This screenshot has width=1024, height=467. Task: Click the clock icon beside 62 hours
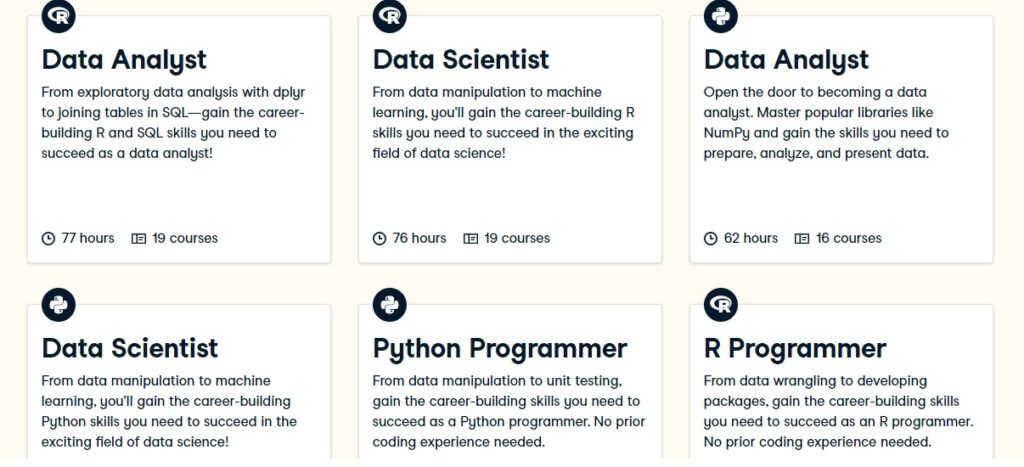711,238
